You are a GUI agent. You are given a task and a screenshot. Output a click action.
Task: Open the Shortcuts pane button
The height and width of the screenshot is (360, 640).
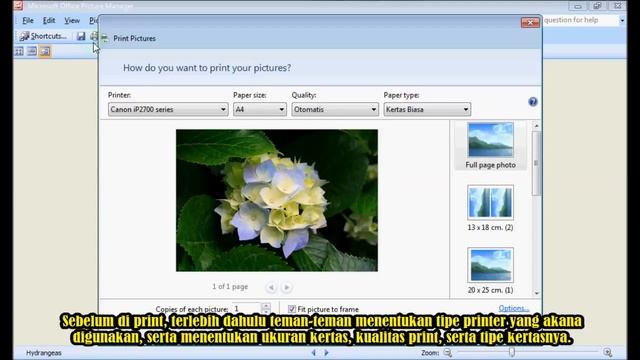pos(43,36)
